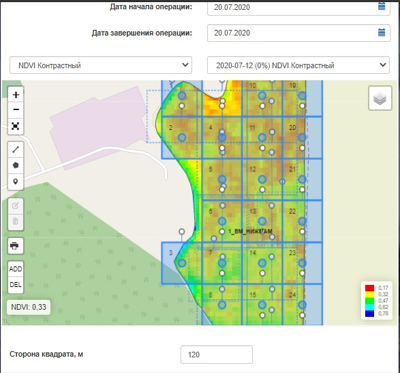Click the square side input field with 120
This screenshot has height=373, width=400.
click(x=216, y=355)
